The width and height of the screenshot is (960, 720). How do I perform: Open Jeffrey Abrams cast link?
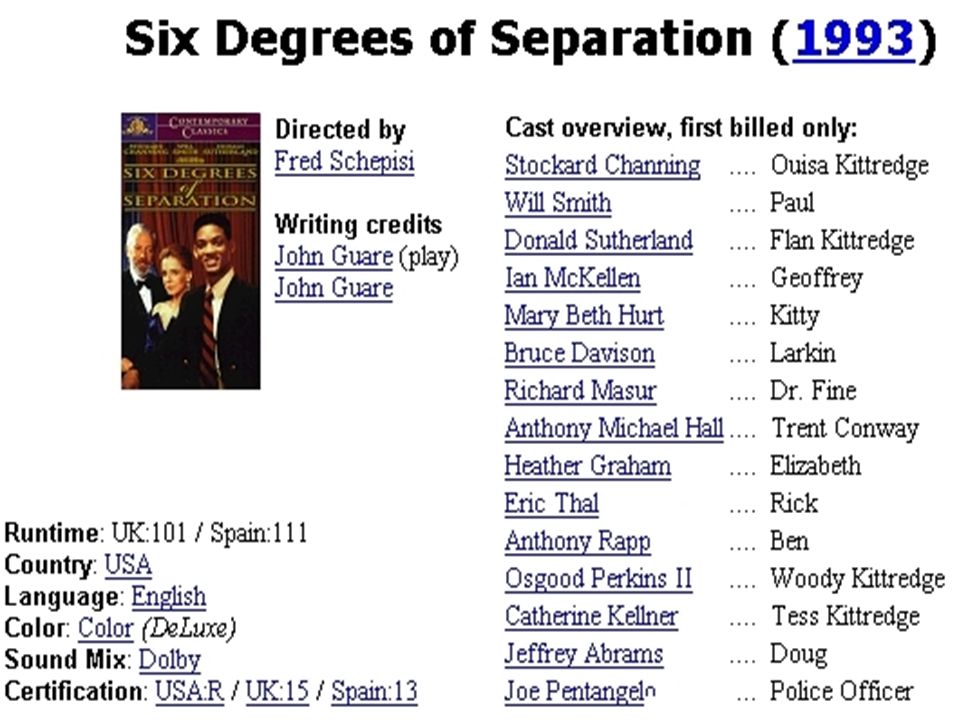(584, 654)
